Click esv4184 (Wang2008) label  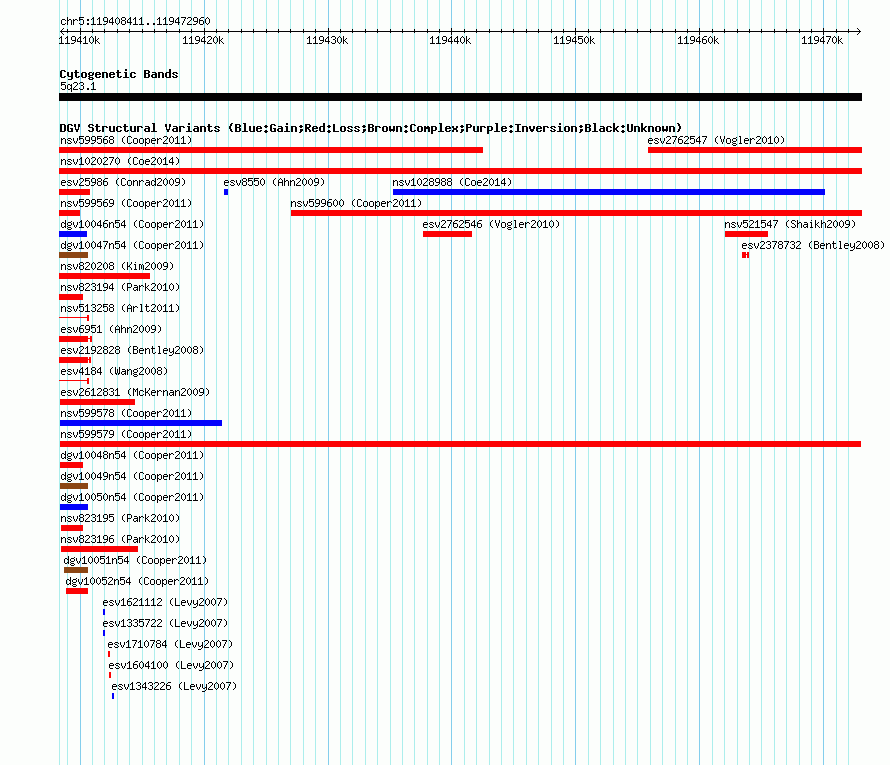(114, 371)
